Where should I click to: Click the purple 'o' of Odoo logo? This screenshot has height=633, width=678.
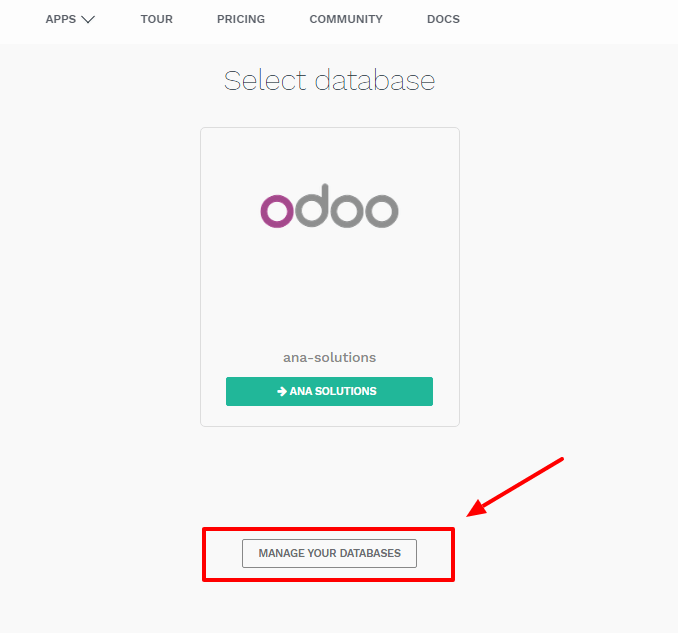pos(277,211)
